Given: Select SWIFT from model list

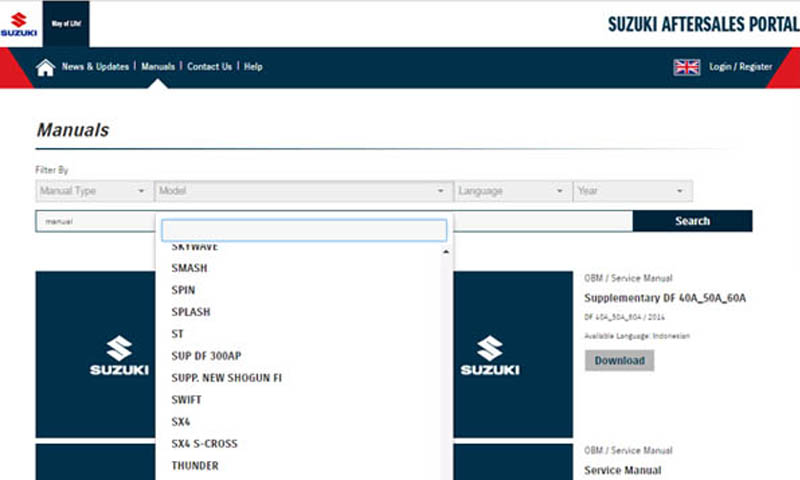Looking at the screenshot, I should pyautogui.click(x=186, y=400).
